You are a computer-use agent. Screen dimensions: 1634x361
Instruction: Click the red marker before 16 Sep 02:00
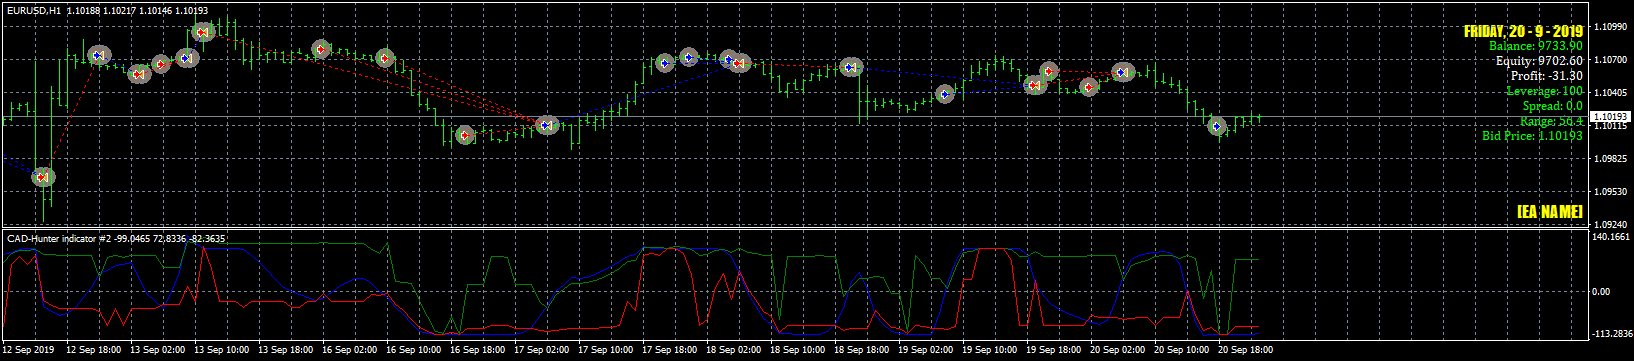[x=320, y=48]
